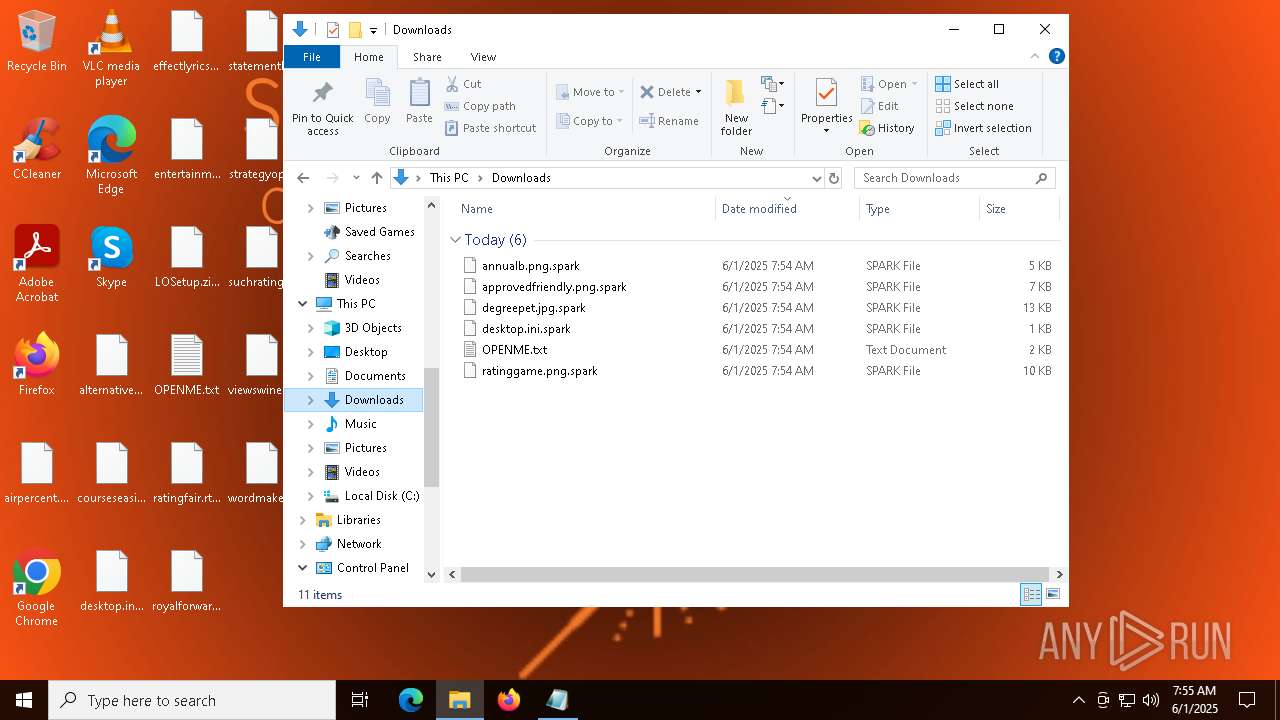Select Skype desktop shortcut

coord(111,257)
